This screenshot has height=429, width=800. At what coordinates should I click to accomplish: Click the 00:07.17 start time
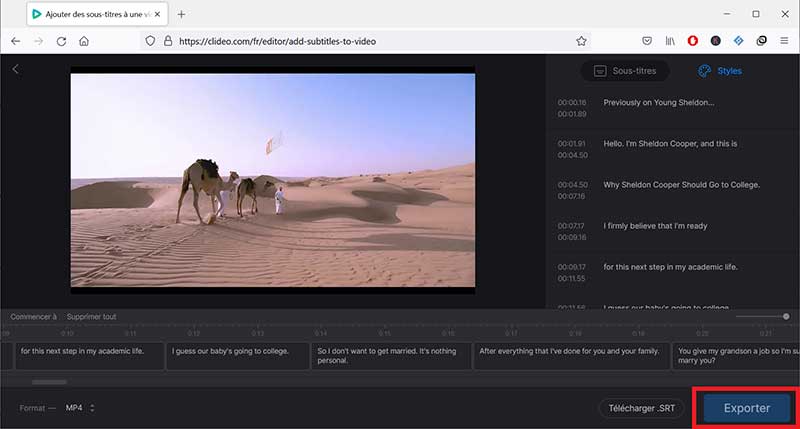tap(571, 226)
